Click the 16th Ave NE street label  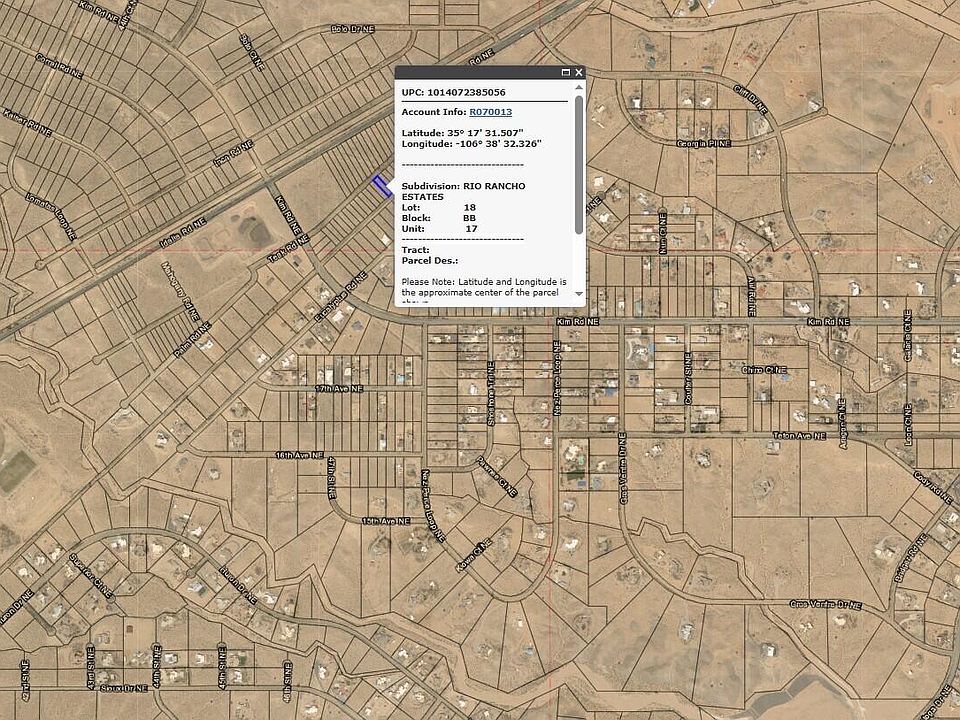[x=299, y=456]
